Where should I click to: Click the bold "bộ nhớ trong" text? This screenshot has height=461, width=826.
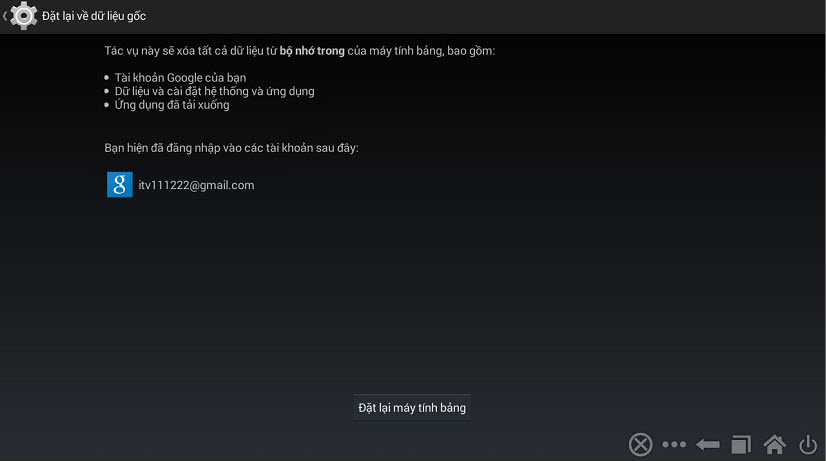coord(312,51)
